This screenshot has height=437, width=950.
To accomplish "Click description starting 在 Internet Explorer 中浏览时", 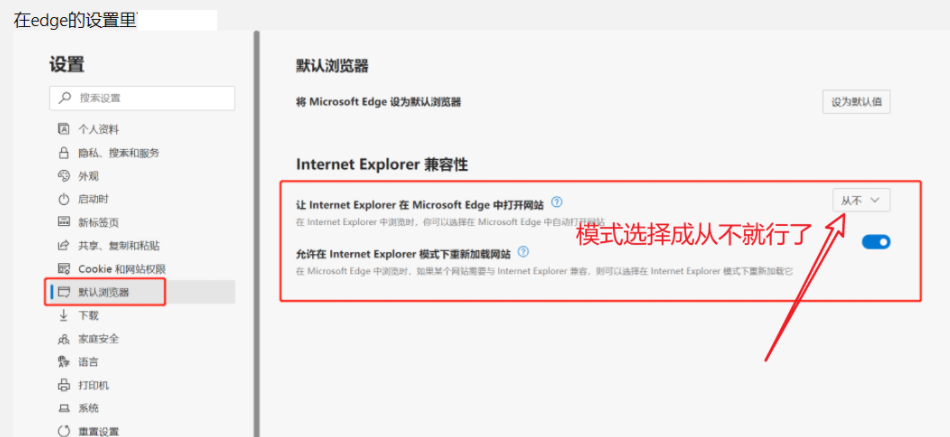I will 451,221.
